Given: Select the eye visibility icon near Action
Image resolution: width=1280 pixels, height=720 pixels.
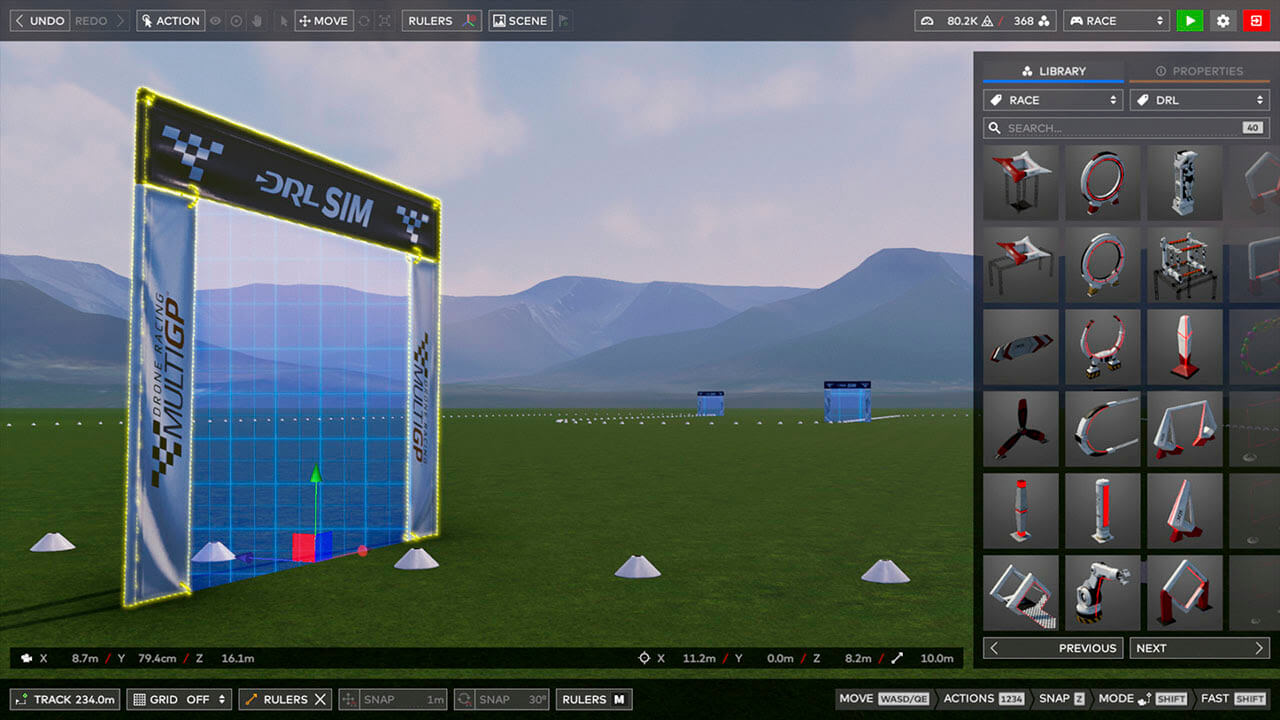Looking at the screenshot, I should 216,20.
